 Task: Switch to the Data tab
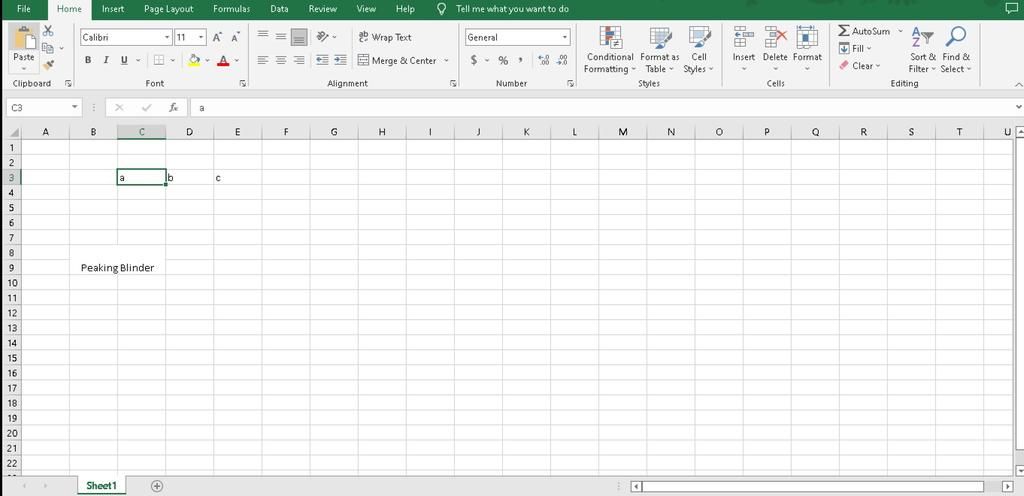point(280,9)
